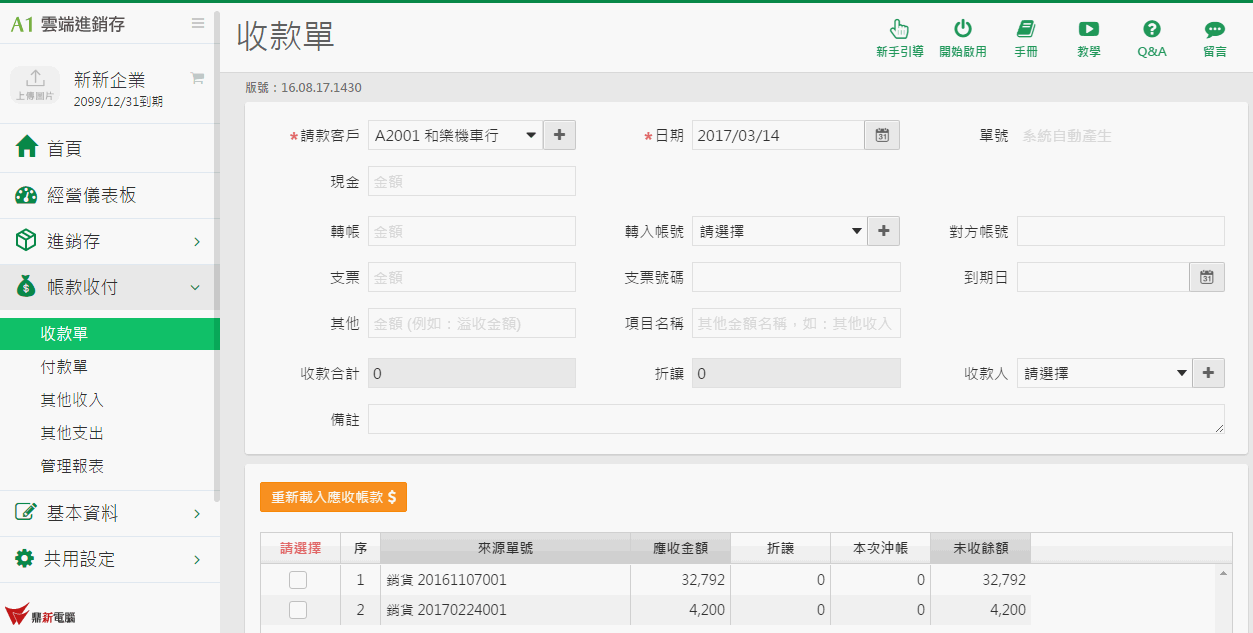Click the table scroll-up arrow
Screen dimensions: 1253x633
[x=1222, y=573]
